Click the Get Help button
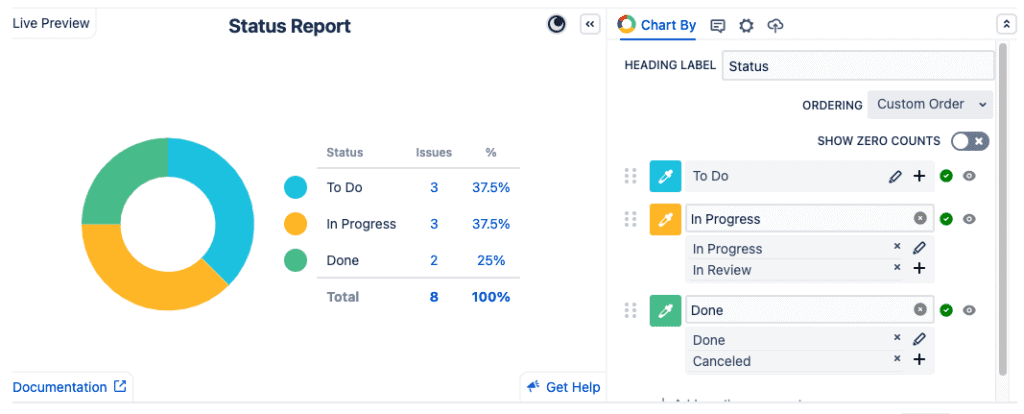 tap(564, 387)
